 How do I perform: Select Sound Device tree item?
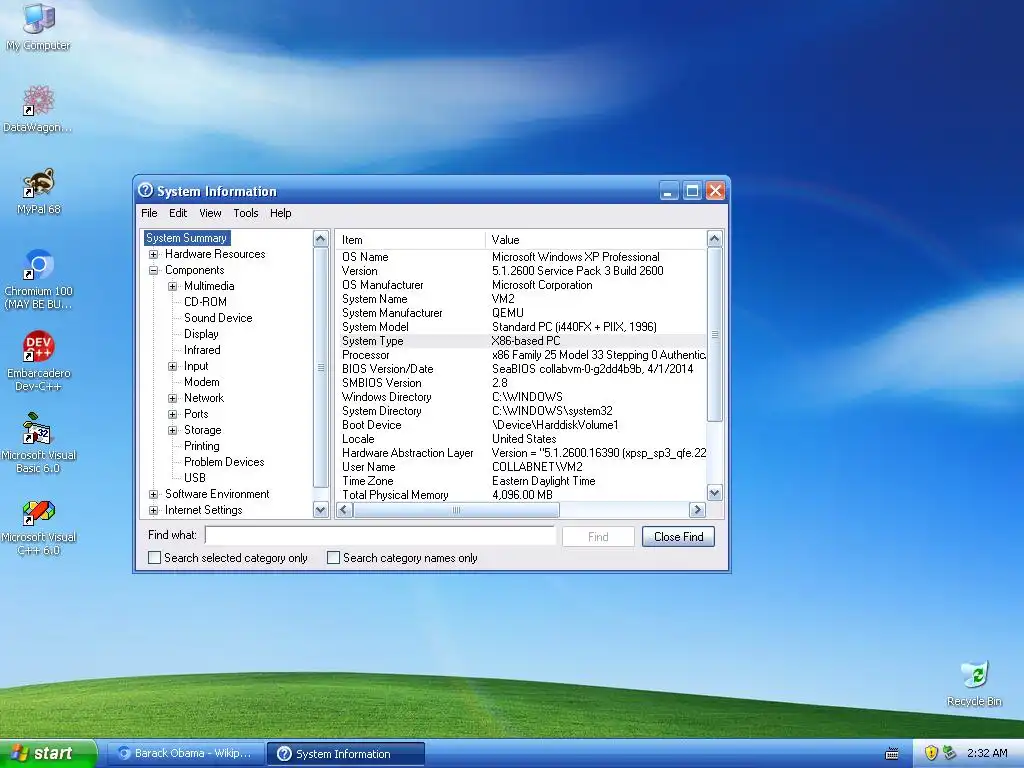218,318
